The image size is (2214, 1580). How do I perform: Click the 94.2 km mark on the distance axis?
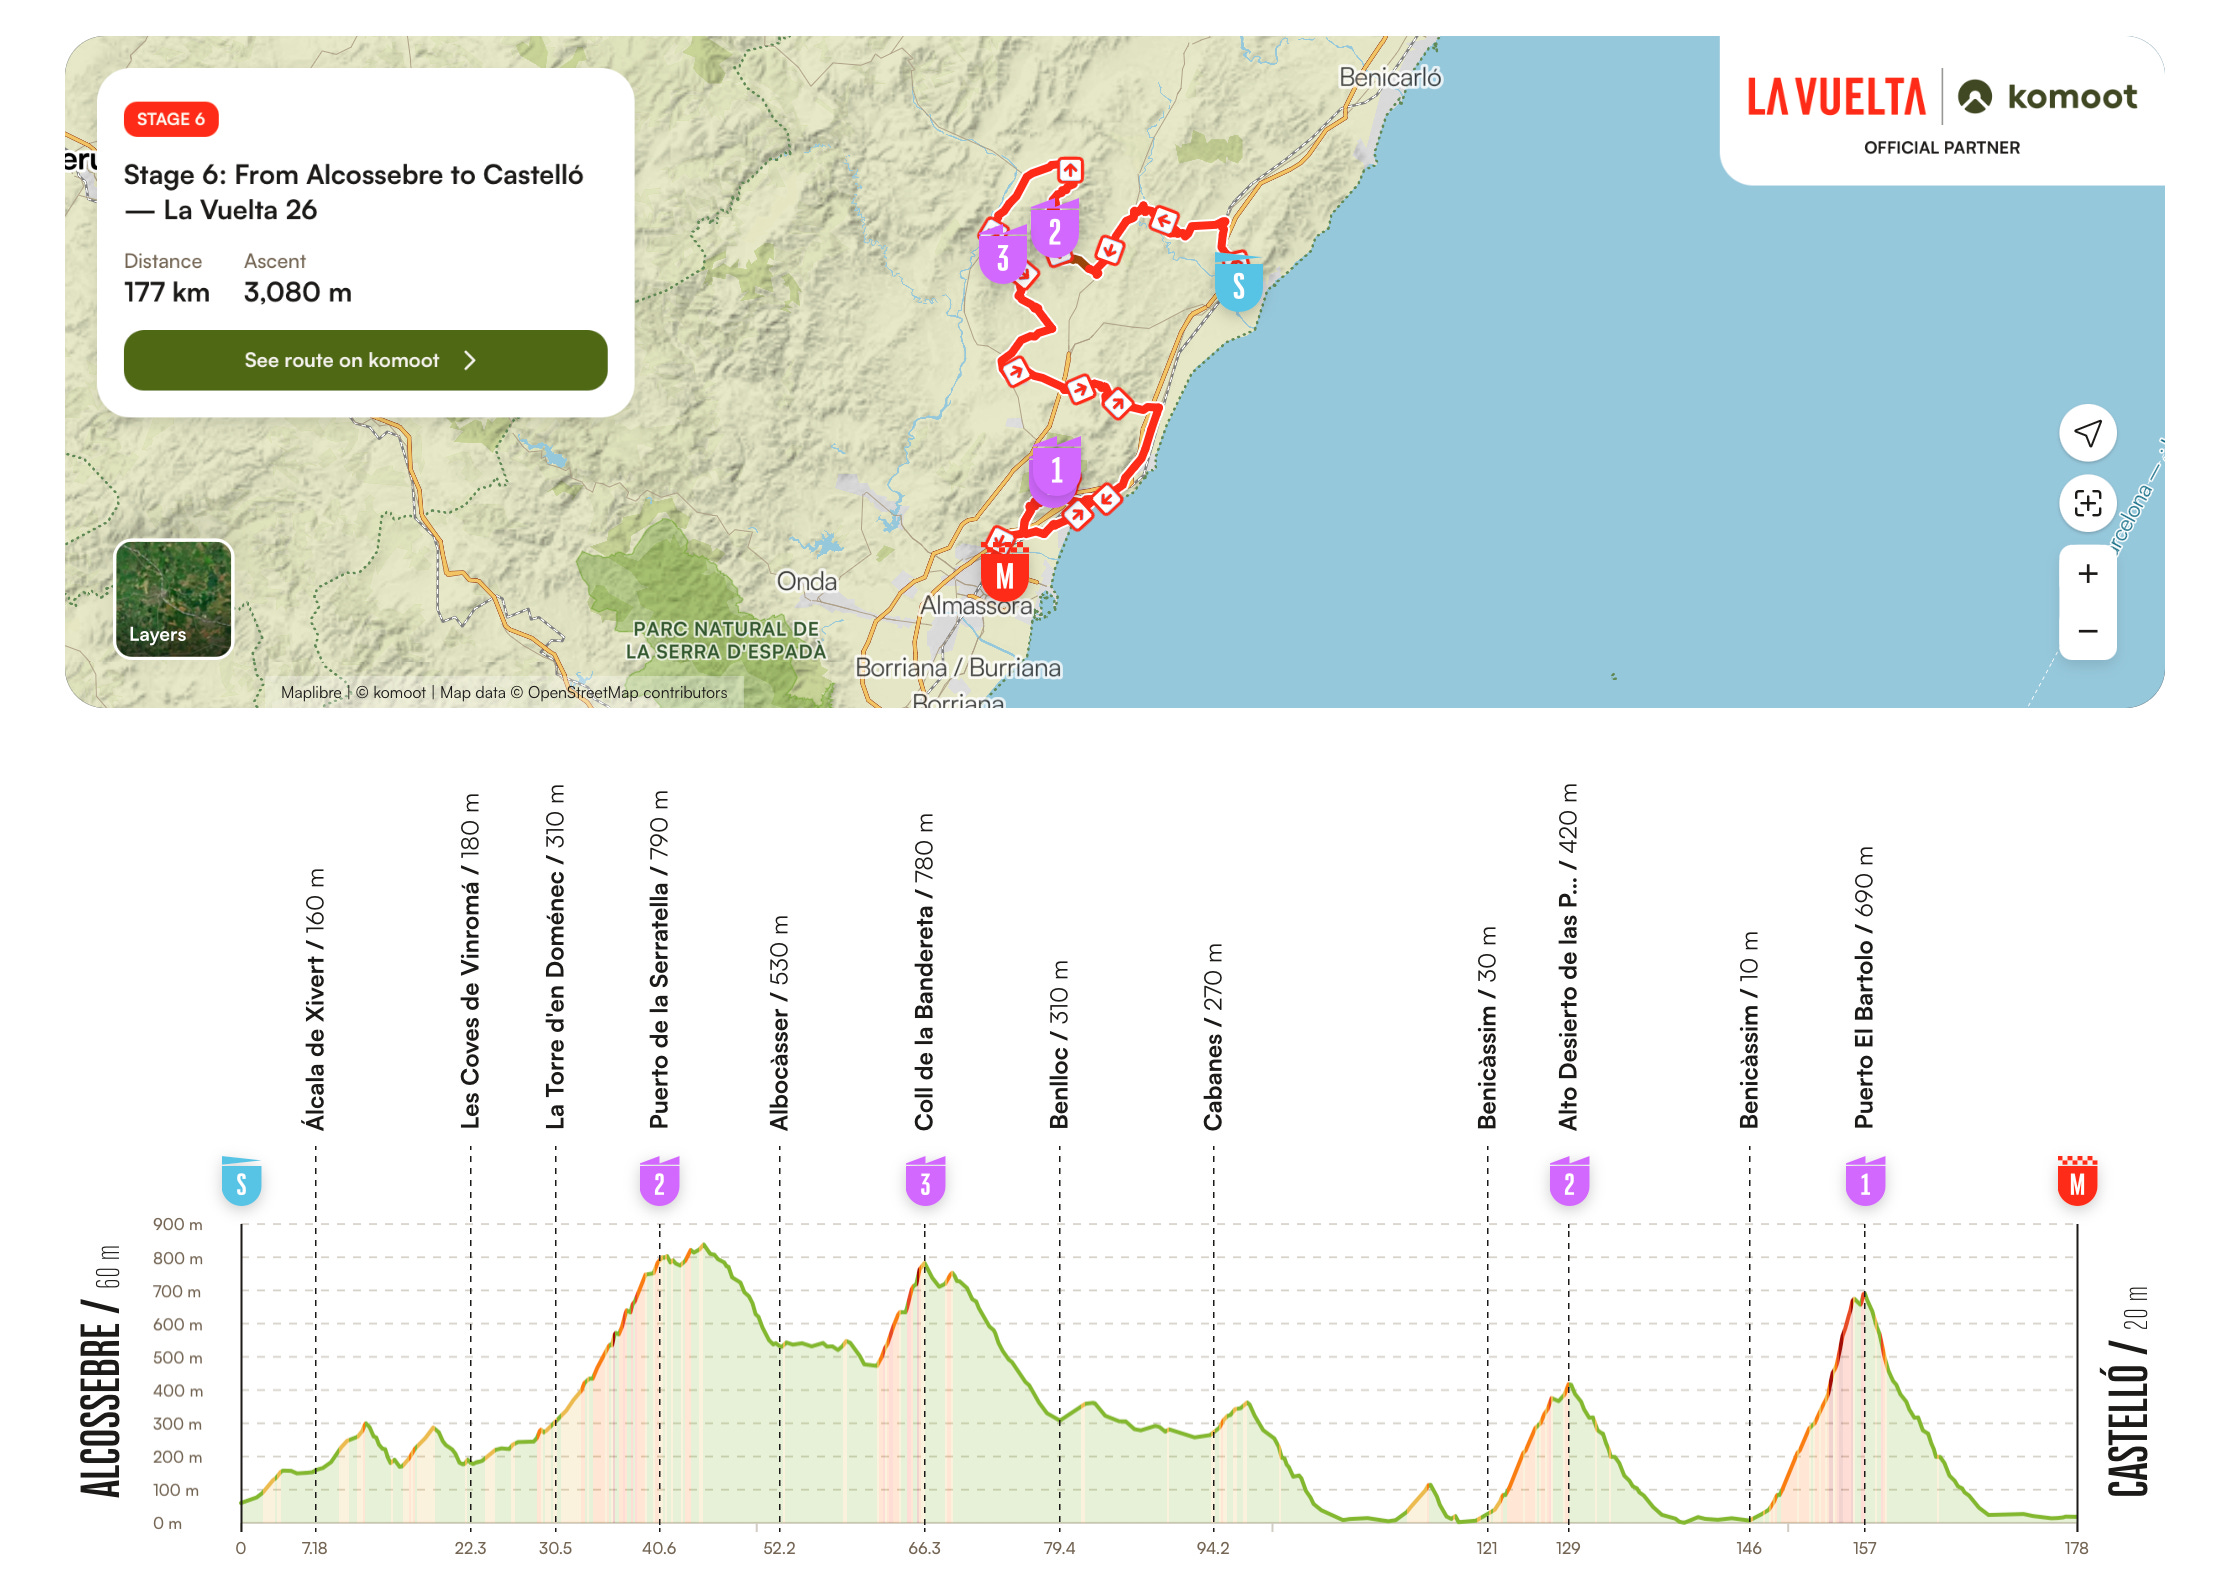[1213, 1548]
